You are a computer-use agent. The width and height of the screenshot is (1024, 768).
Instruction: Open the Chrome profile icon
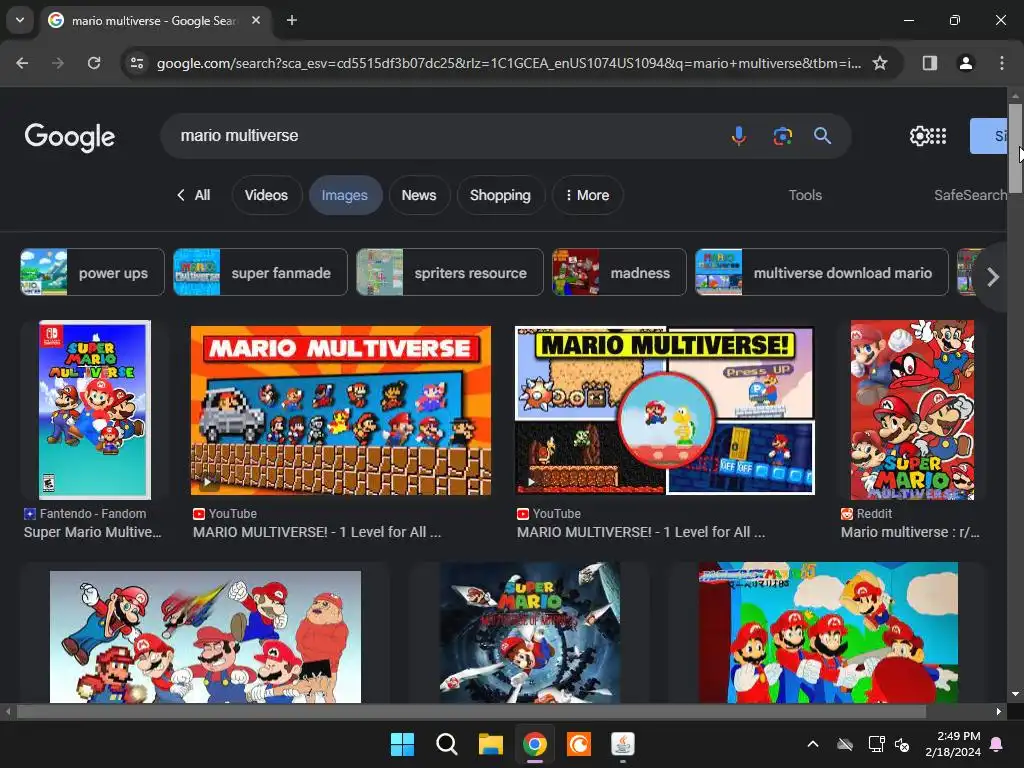coord(966,63)
